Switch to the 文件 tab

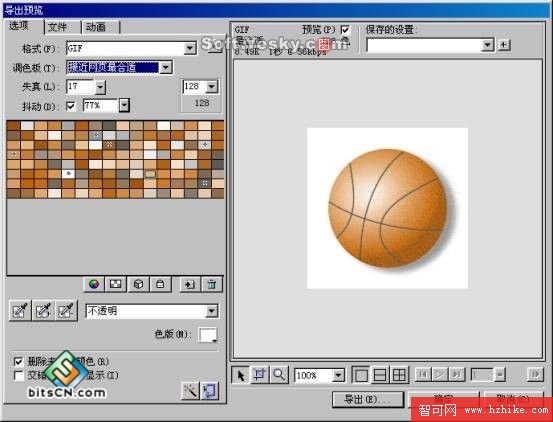(63, 27)
